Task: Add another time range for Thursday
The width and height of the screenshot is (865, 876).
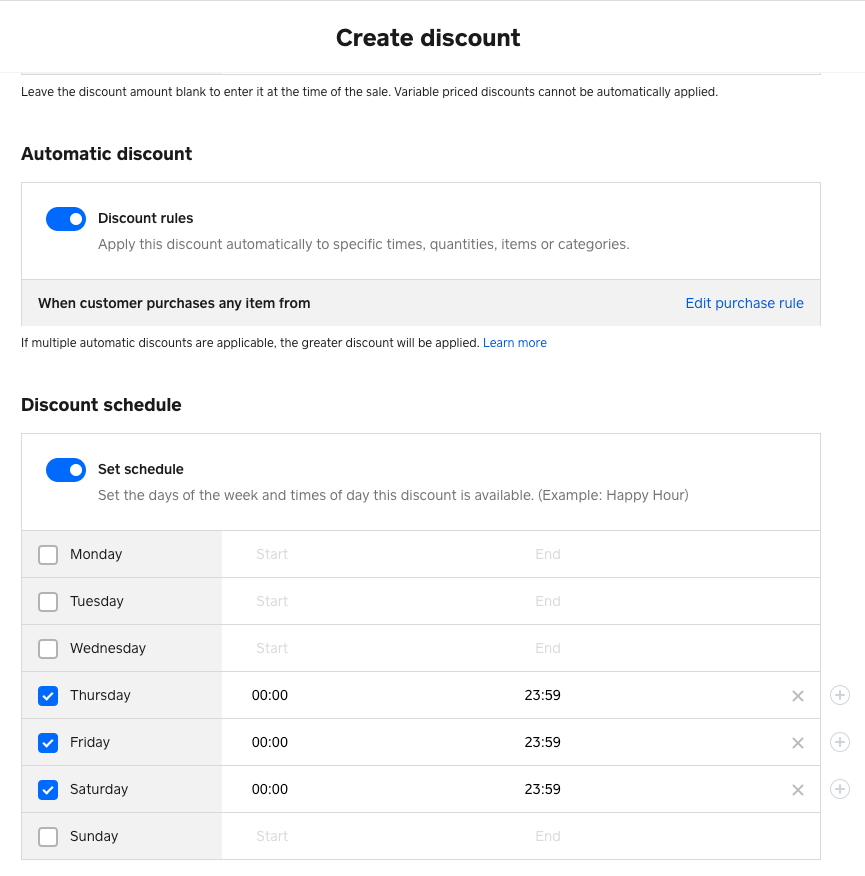Action: coord(840,695)
